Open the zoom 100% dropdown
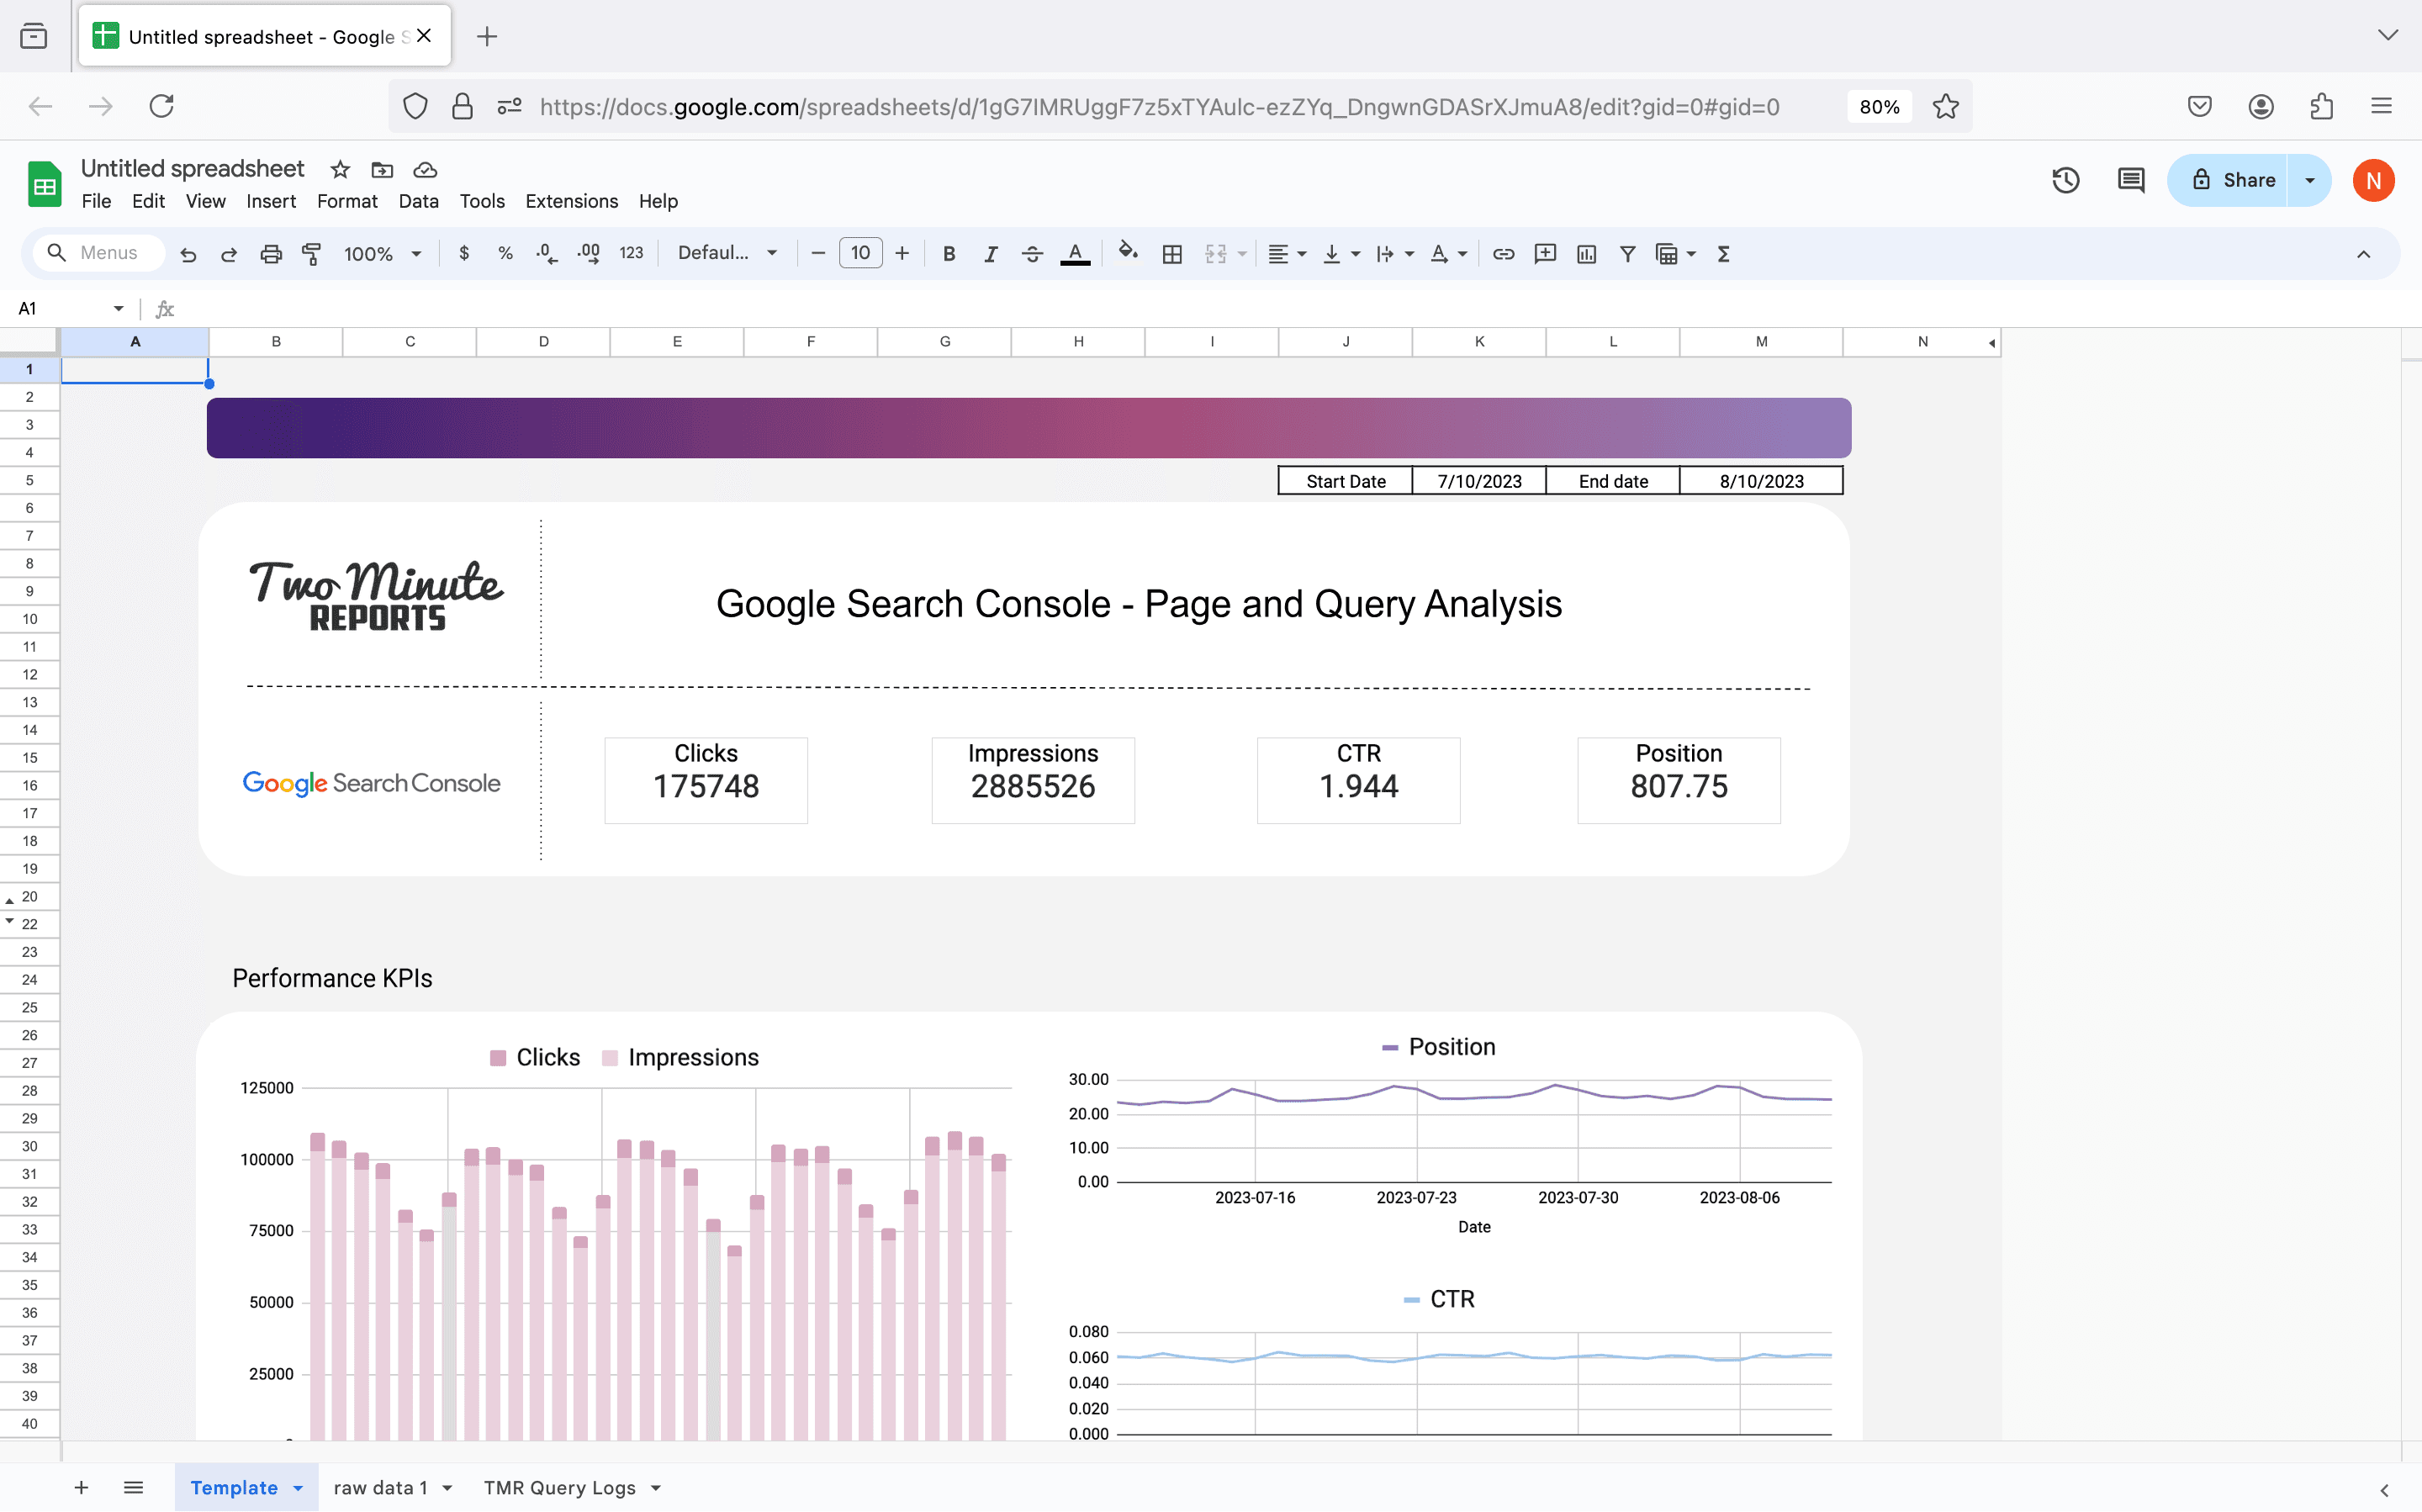 click(x=382, y=254)
